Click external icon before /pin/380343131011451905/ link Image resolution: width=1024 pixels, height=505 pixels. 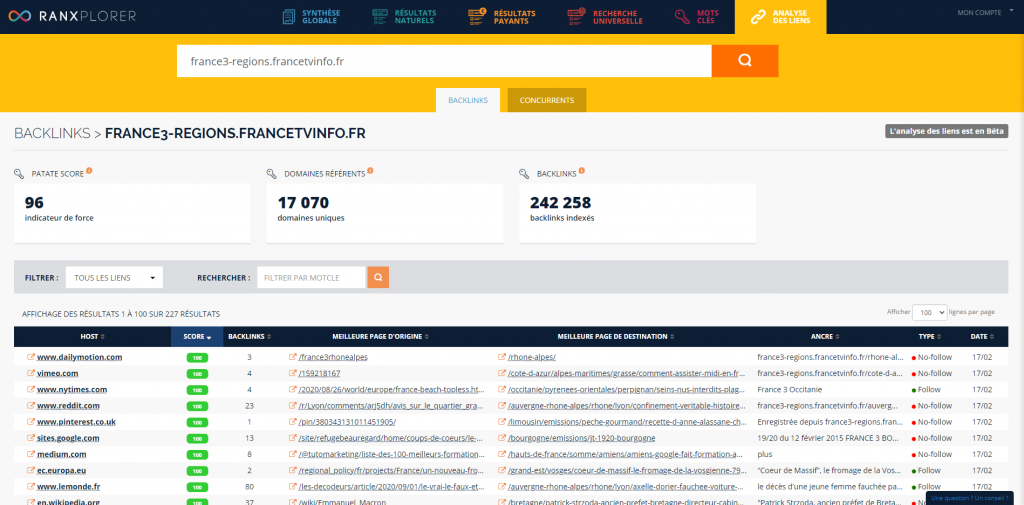tap(293, 421)
